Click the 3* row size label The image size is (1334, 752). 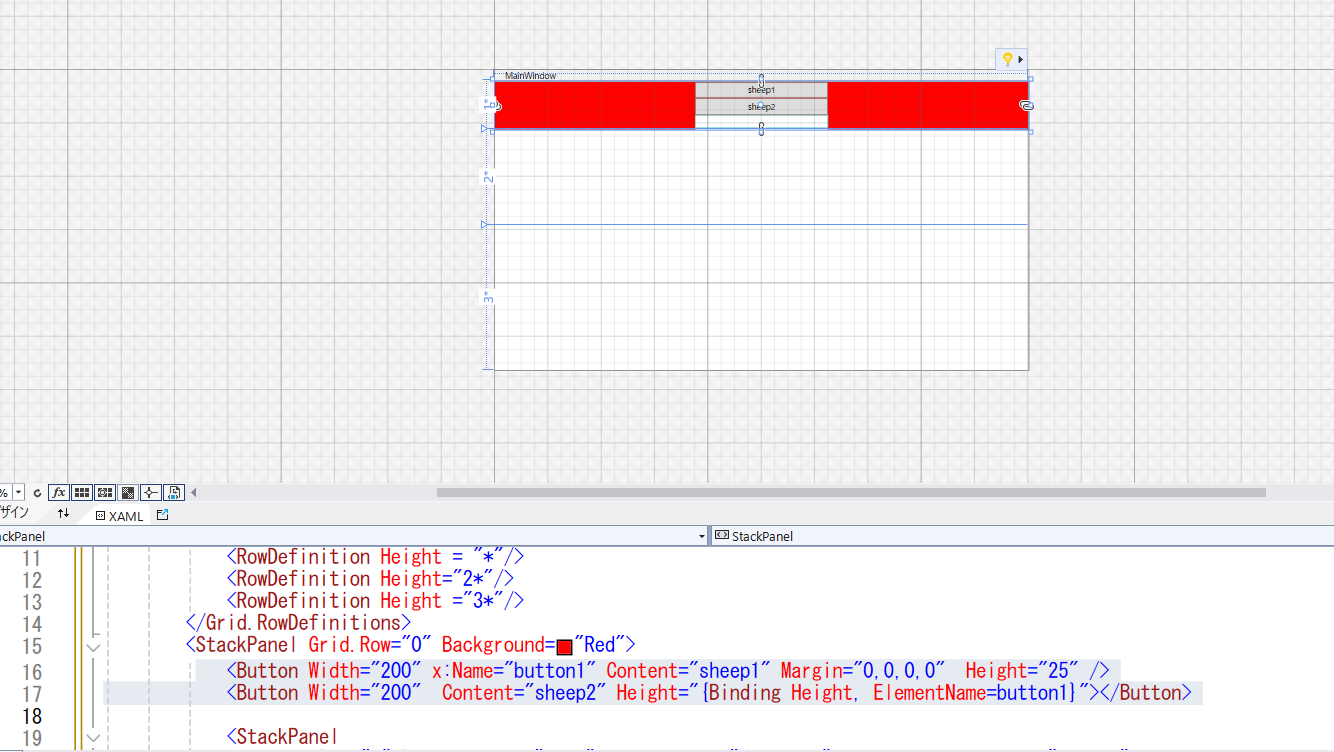[487, 298]
